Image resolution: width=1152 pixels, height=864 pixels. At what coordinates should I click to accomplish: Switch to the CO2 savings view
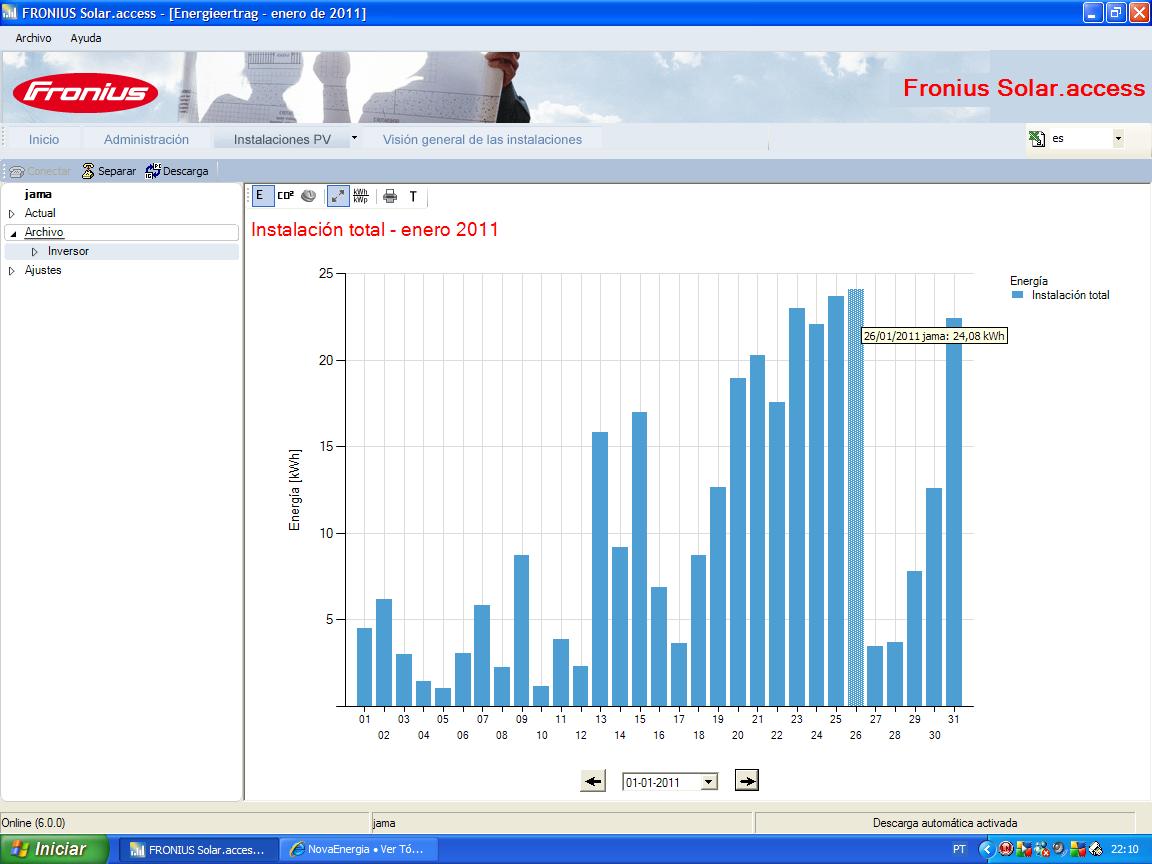pos(286,195)
